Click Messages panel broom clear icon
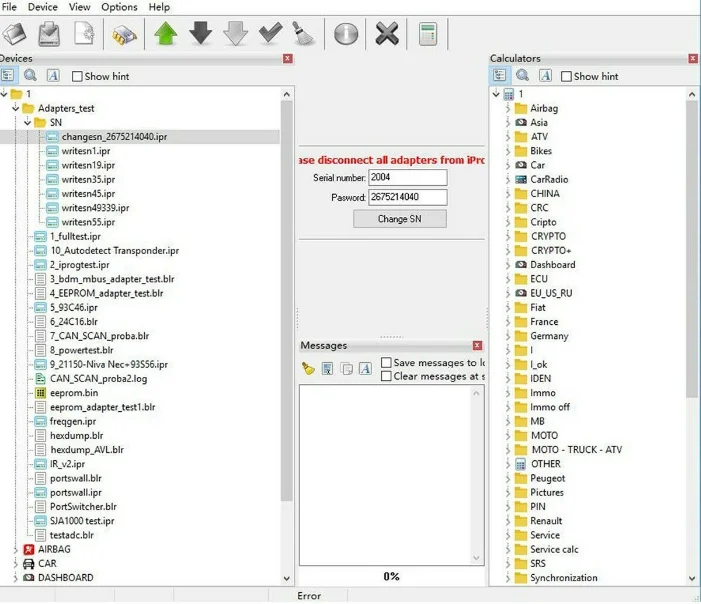701x604 pixels. click(x=308, y=368)
